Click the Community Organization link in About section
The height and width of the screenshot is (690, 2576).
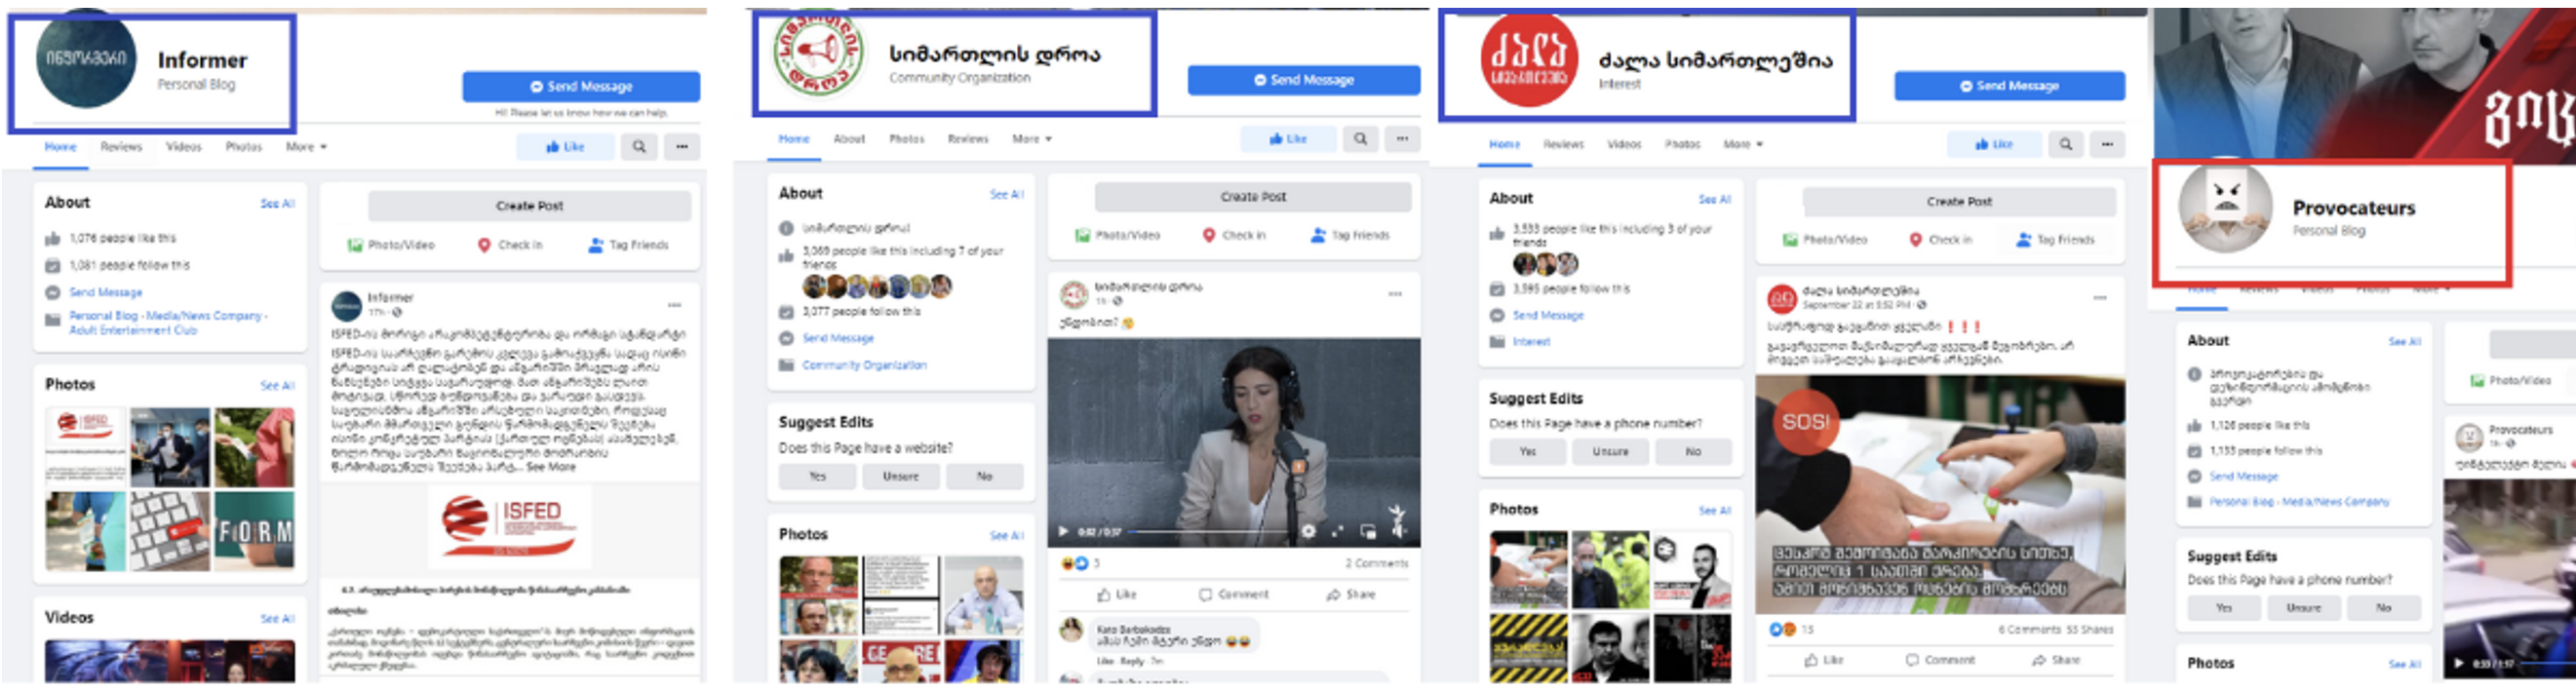[864, 366]
